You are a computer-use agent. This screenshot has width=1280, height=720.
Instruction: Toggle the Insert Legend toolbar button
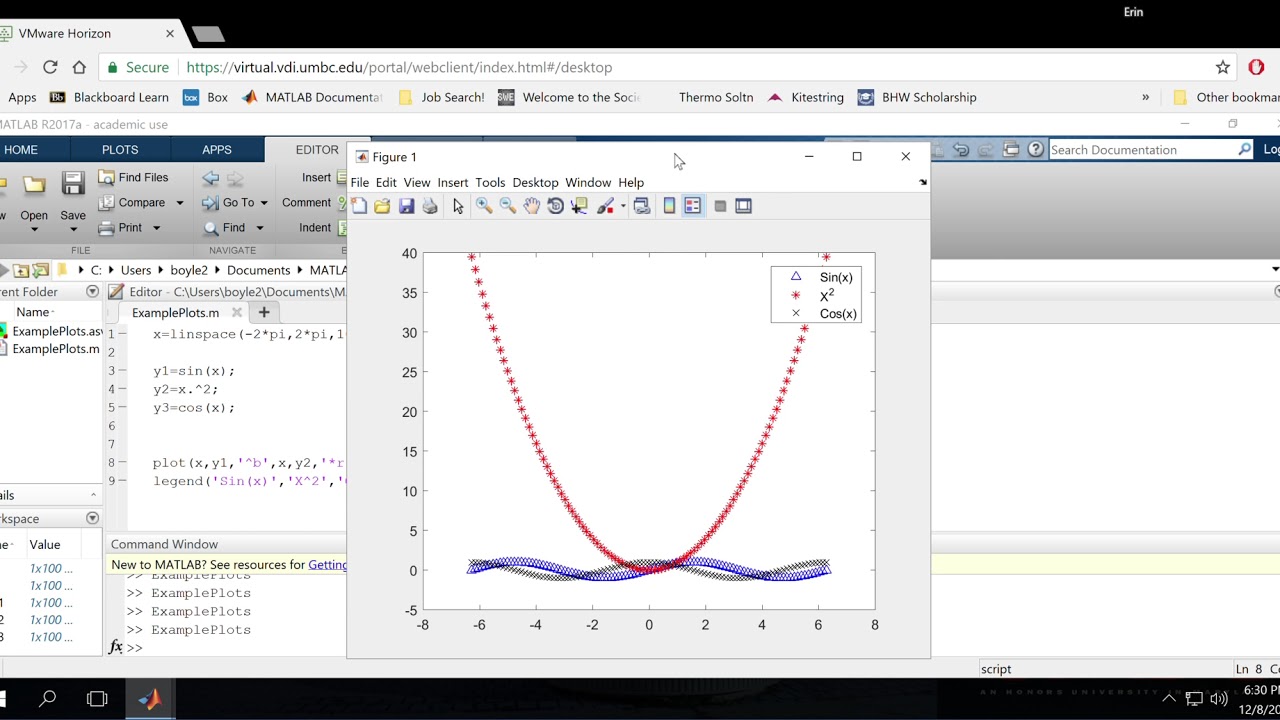click(693, 206)
